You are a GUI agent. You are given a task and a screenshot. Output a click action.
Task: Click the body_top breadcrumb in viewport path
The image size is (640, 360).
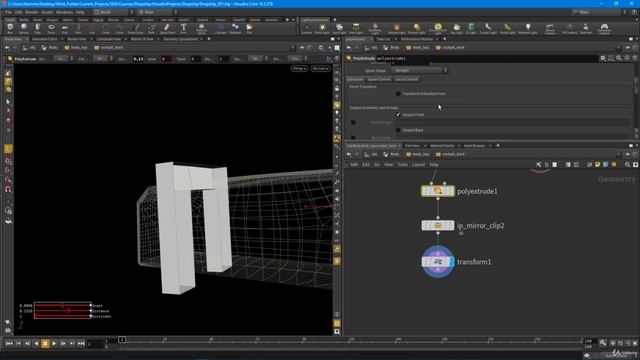click(76, 48)
